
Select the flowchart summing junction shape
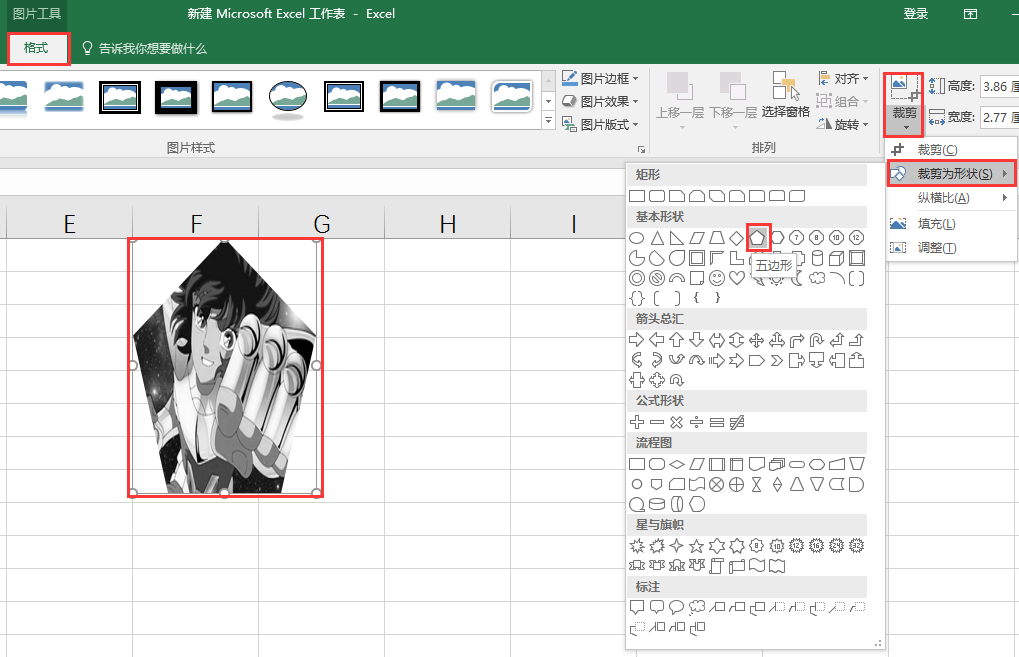(716, 484)
